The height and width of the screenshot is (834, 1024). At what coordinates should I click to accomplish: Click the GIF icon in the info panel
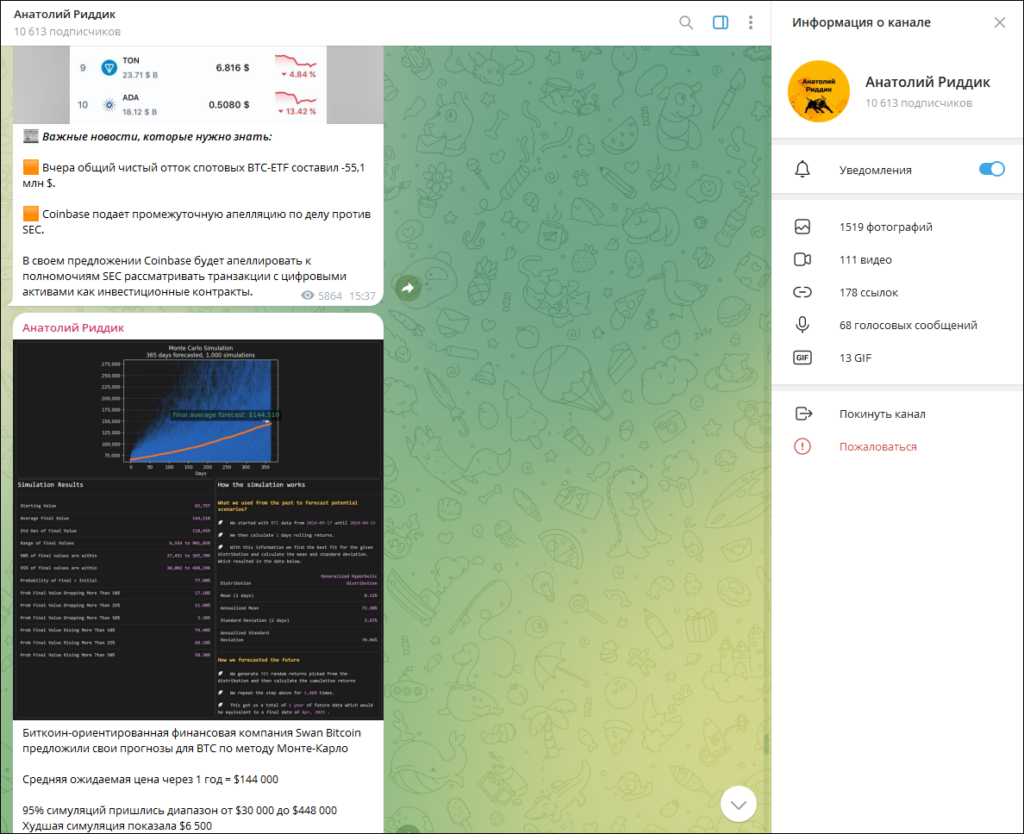[x=802, y=358]
